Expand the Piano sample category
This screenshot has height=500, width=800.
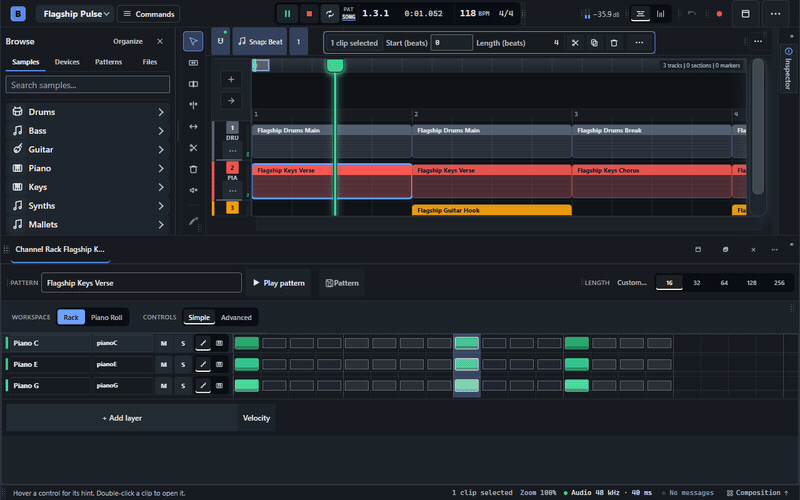tap(88, 168)
